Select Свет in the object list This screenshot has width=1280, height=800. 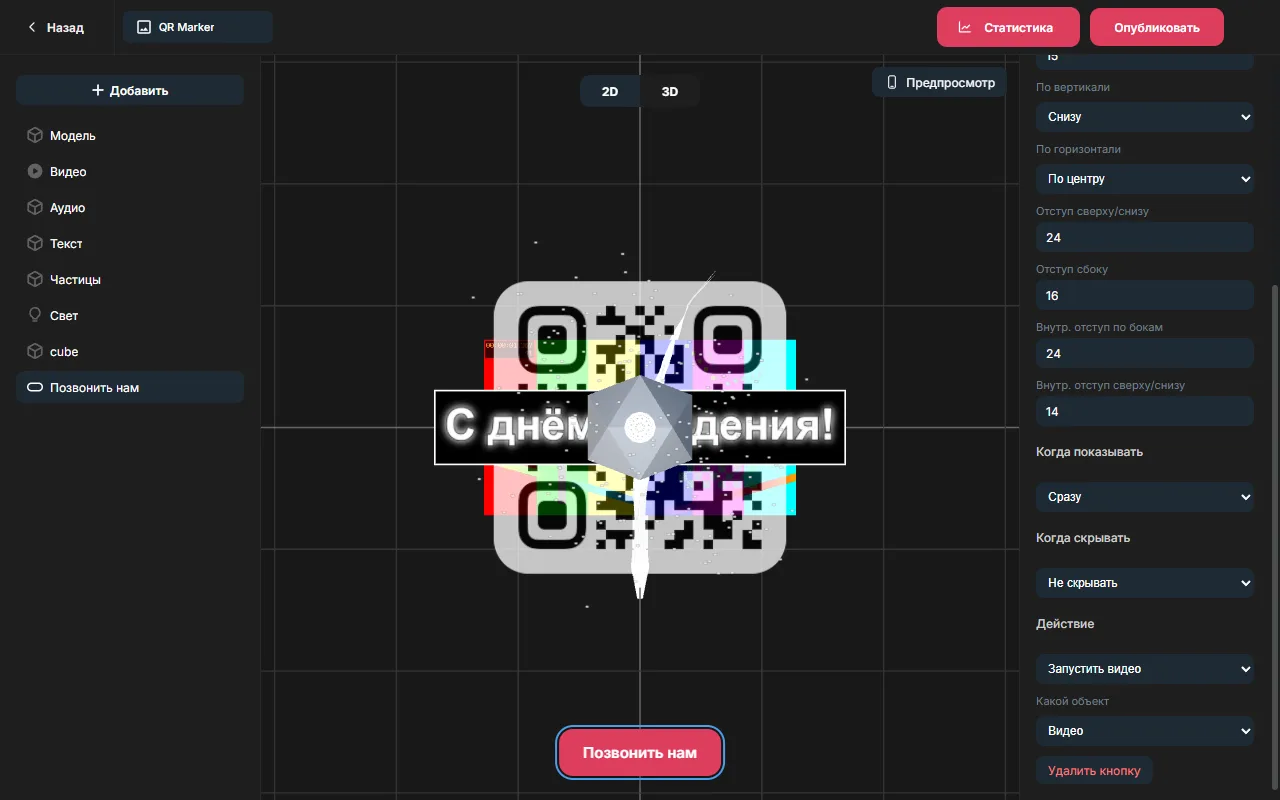pos(130,315)
